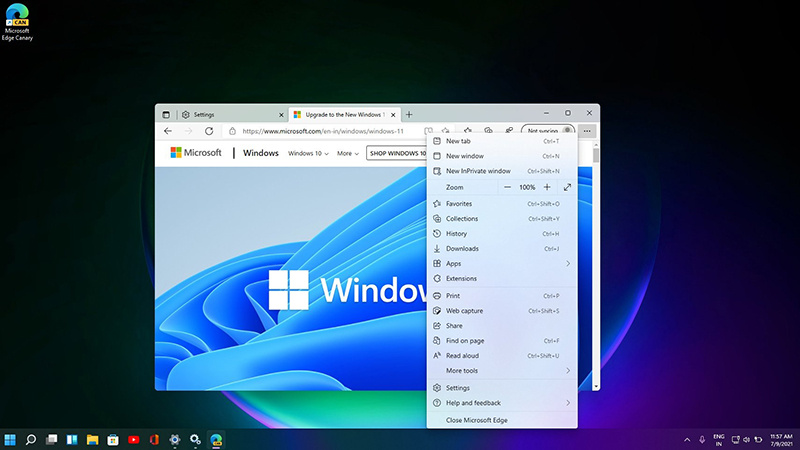The height and width of the screenshot is (450, 800).
Task: Choose Print in the menu
Action: coord(502,296)
